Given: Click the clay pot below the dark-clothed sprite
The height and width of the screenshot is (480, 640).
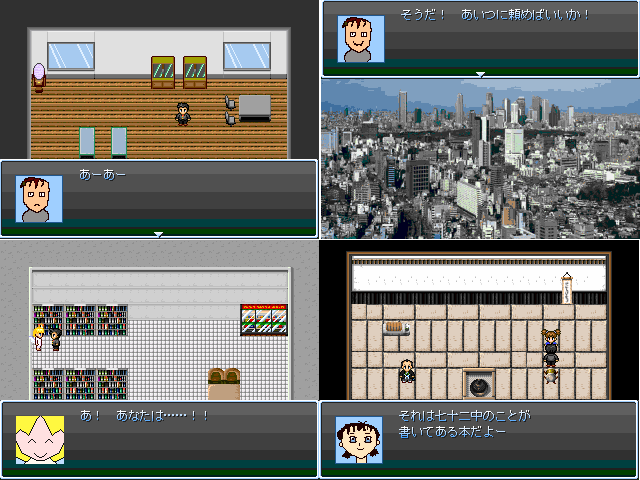Looking at the screenshot, I should click(x=551, y=376).
